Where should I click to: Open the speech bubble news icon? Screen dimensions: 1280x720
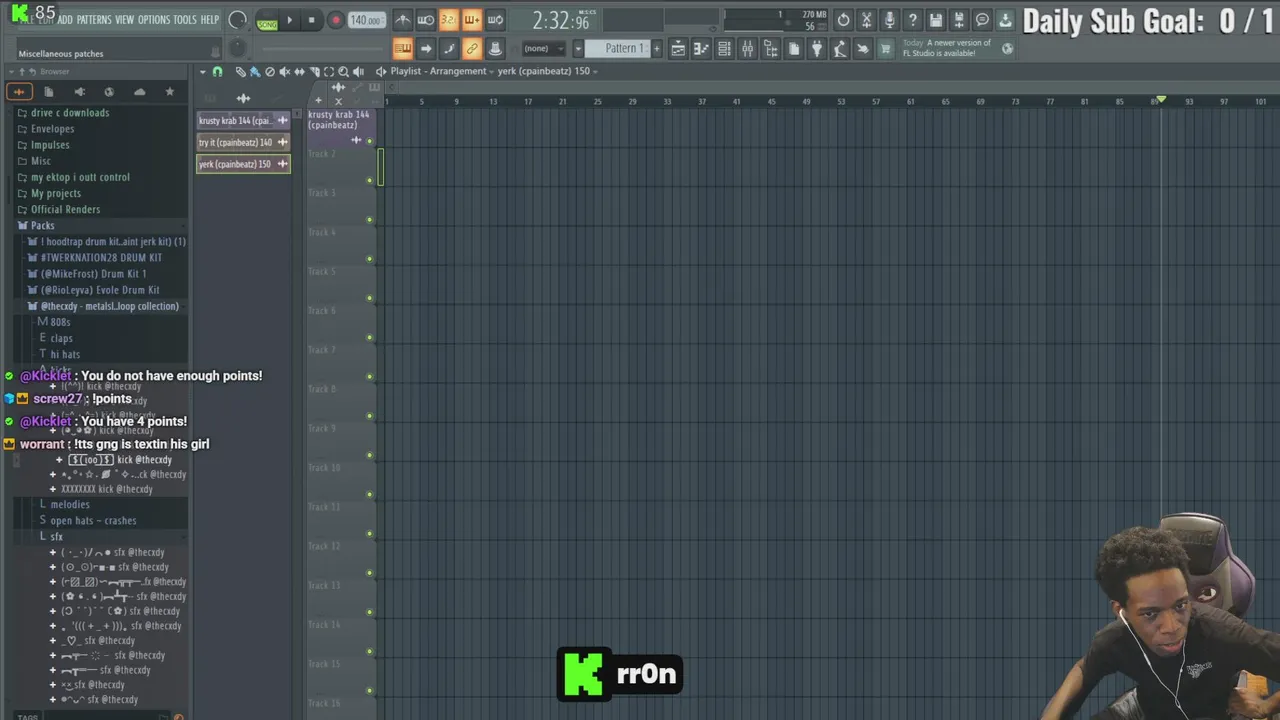pyautogui.click(x=981, y=20)
